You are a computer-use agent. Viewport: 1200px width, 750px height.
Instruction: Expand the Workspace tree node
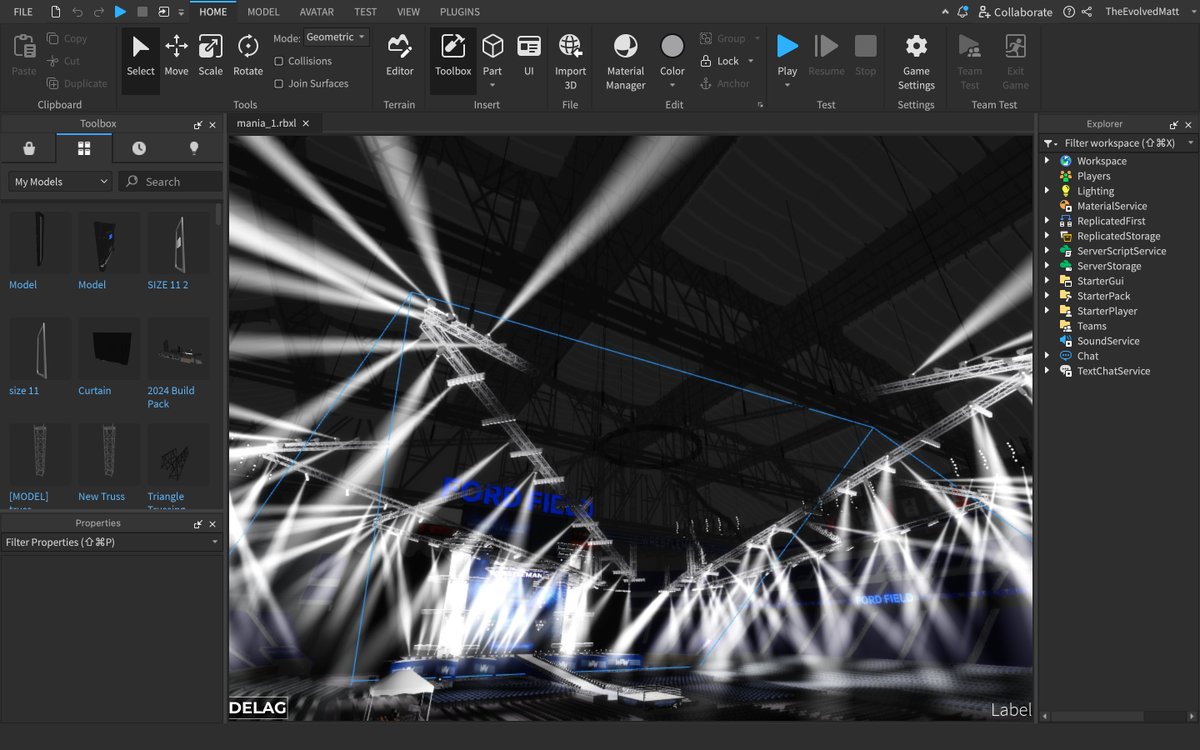(x=1047, y=161)
